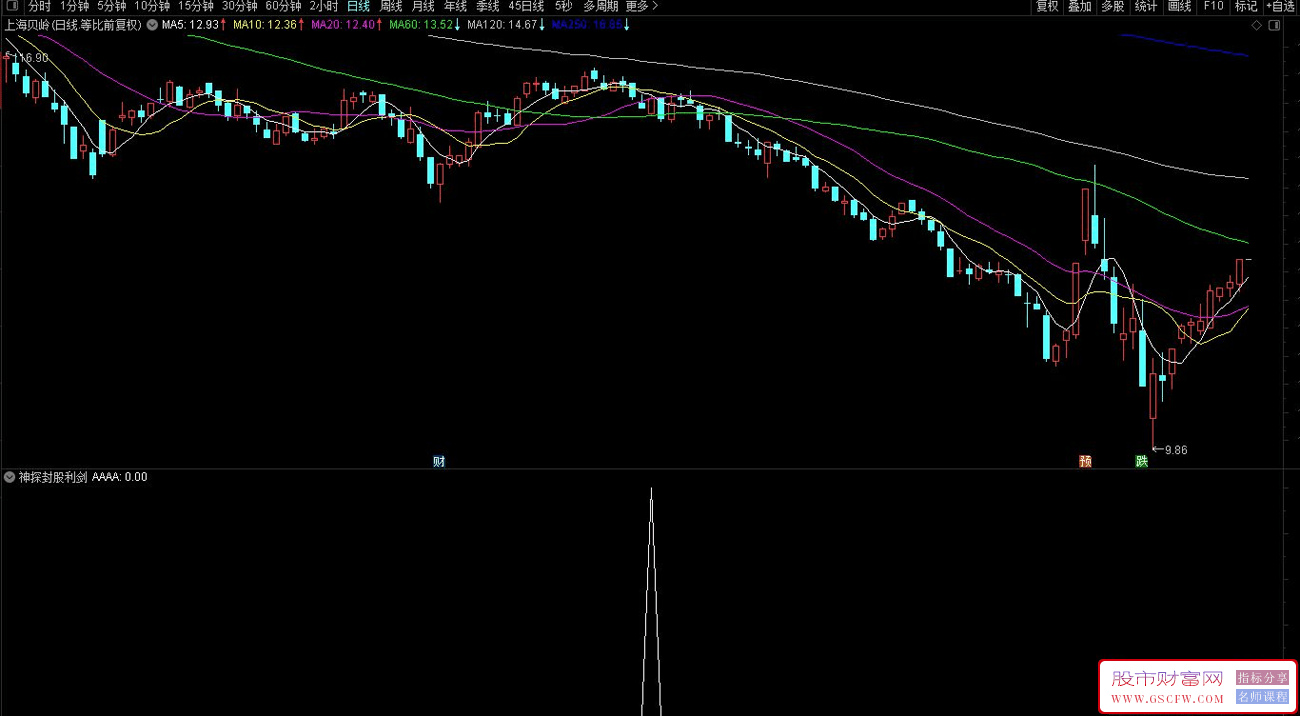This screenshot has width=1300, height=716.
Task: Click the 指标分享 link in the banner
Action: [1262, 678]
